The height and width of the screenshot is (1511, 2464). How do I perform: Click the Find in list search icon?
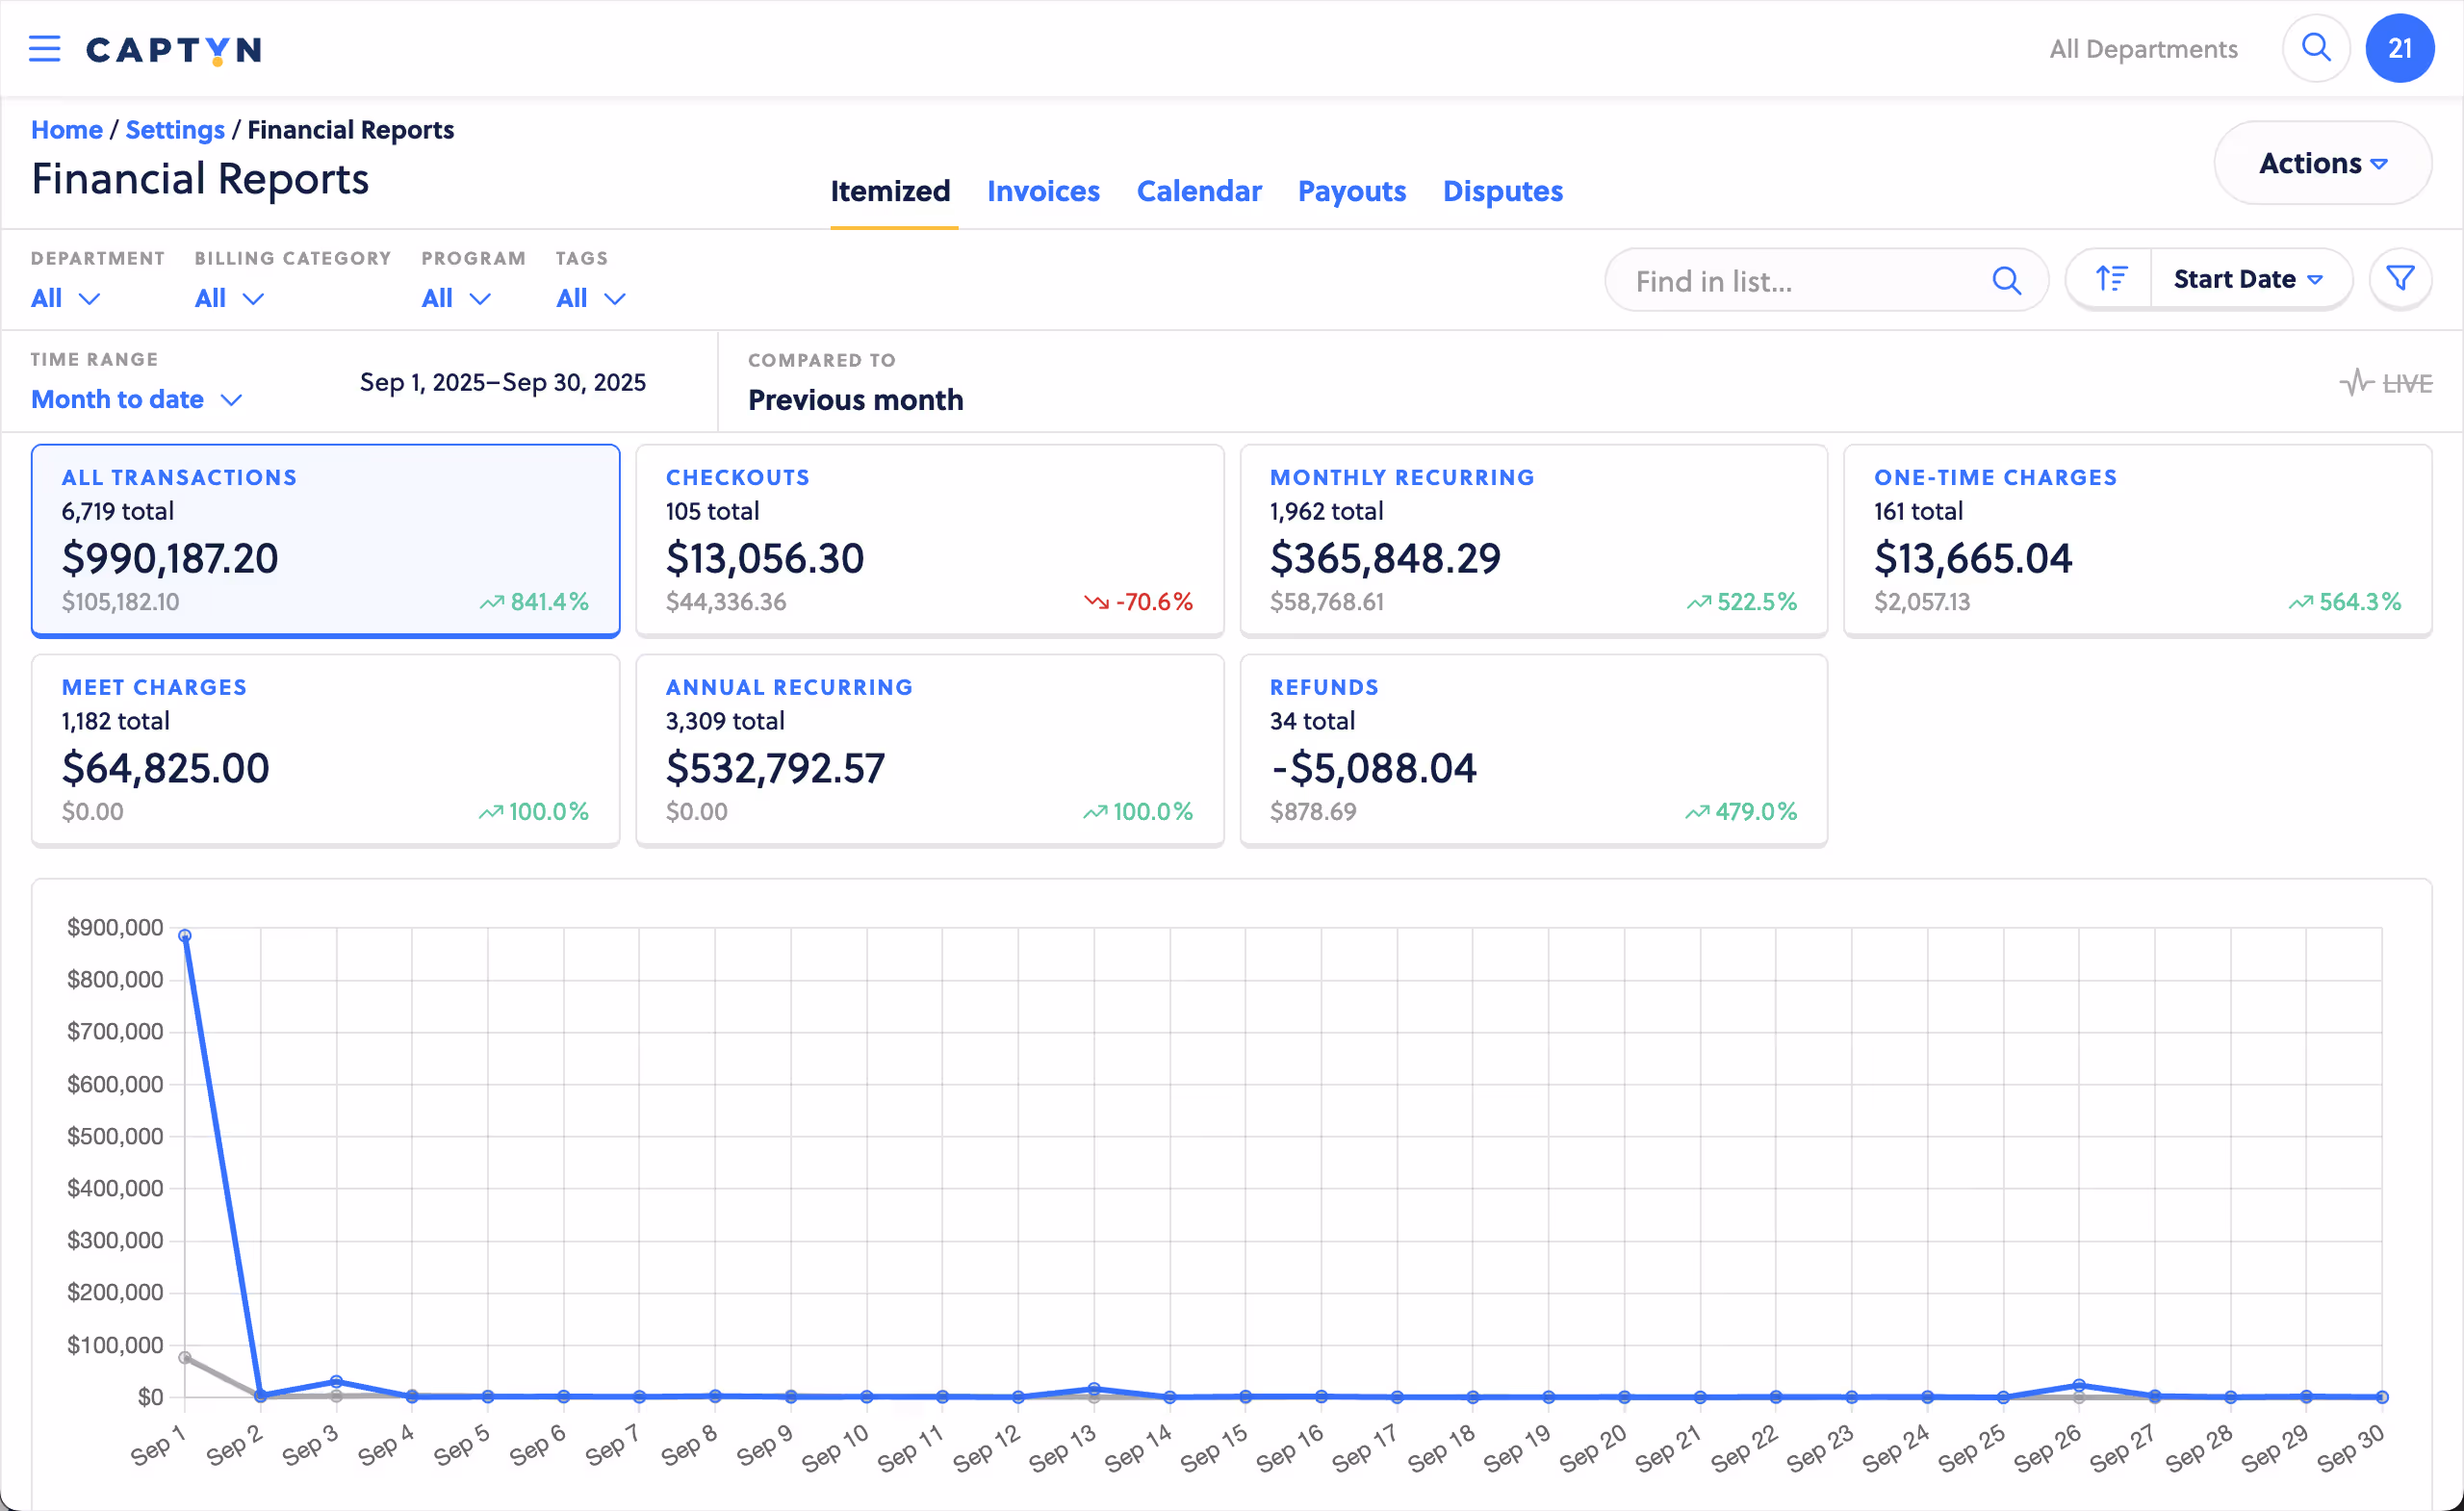coord(2006,281)
